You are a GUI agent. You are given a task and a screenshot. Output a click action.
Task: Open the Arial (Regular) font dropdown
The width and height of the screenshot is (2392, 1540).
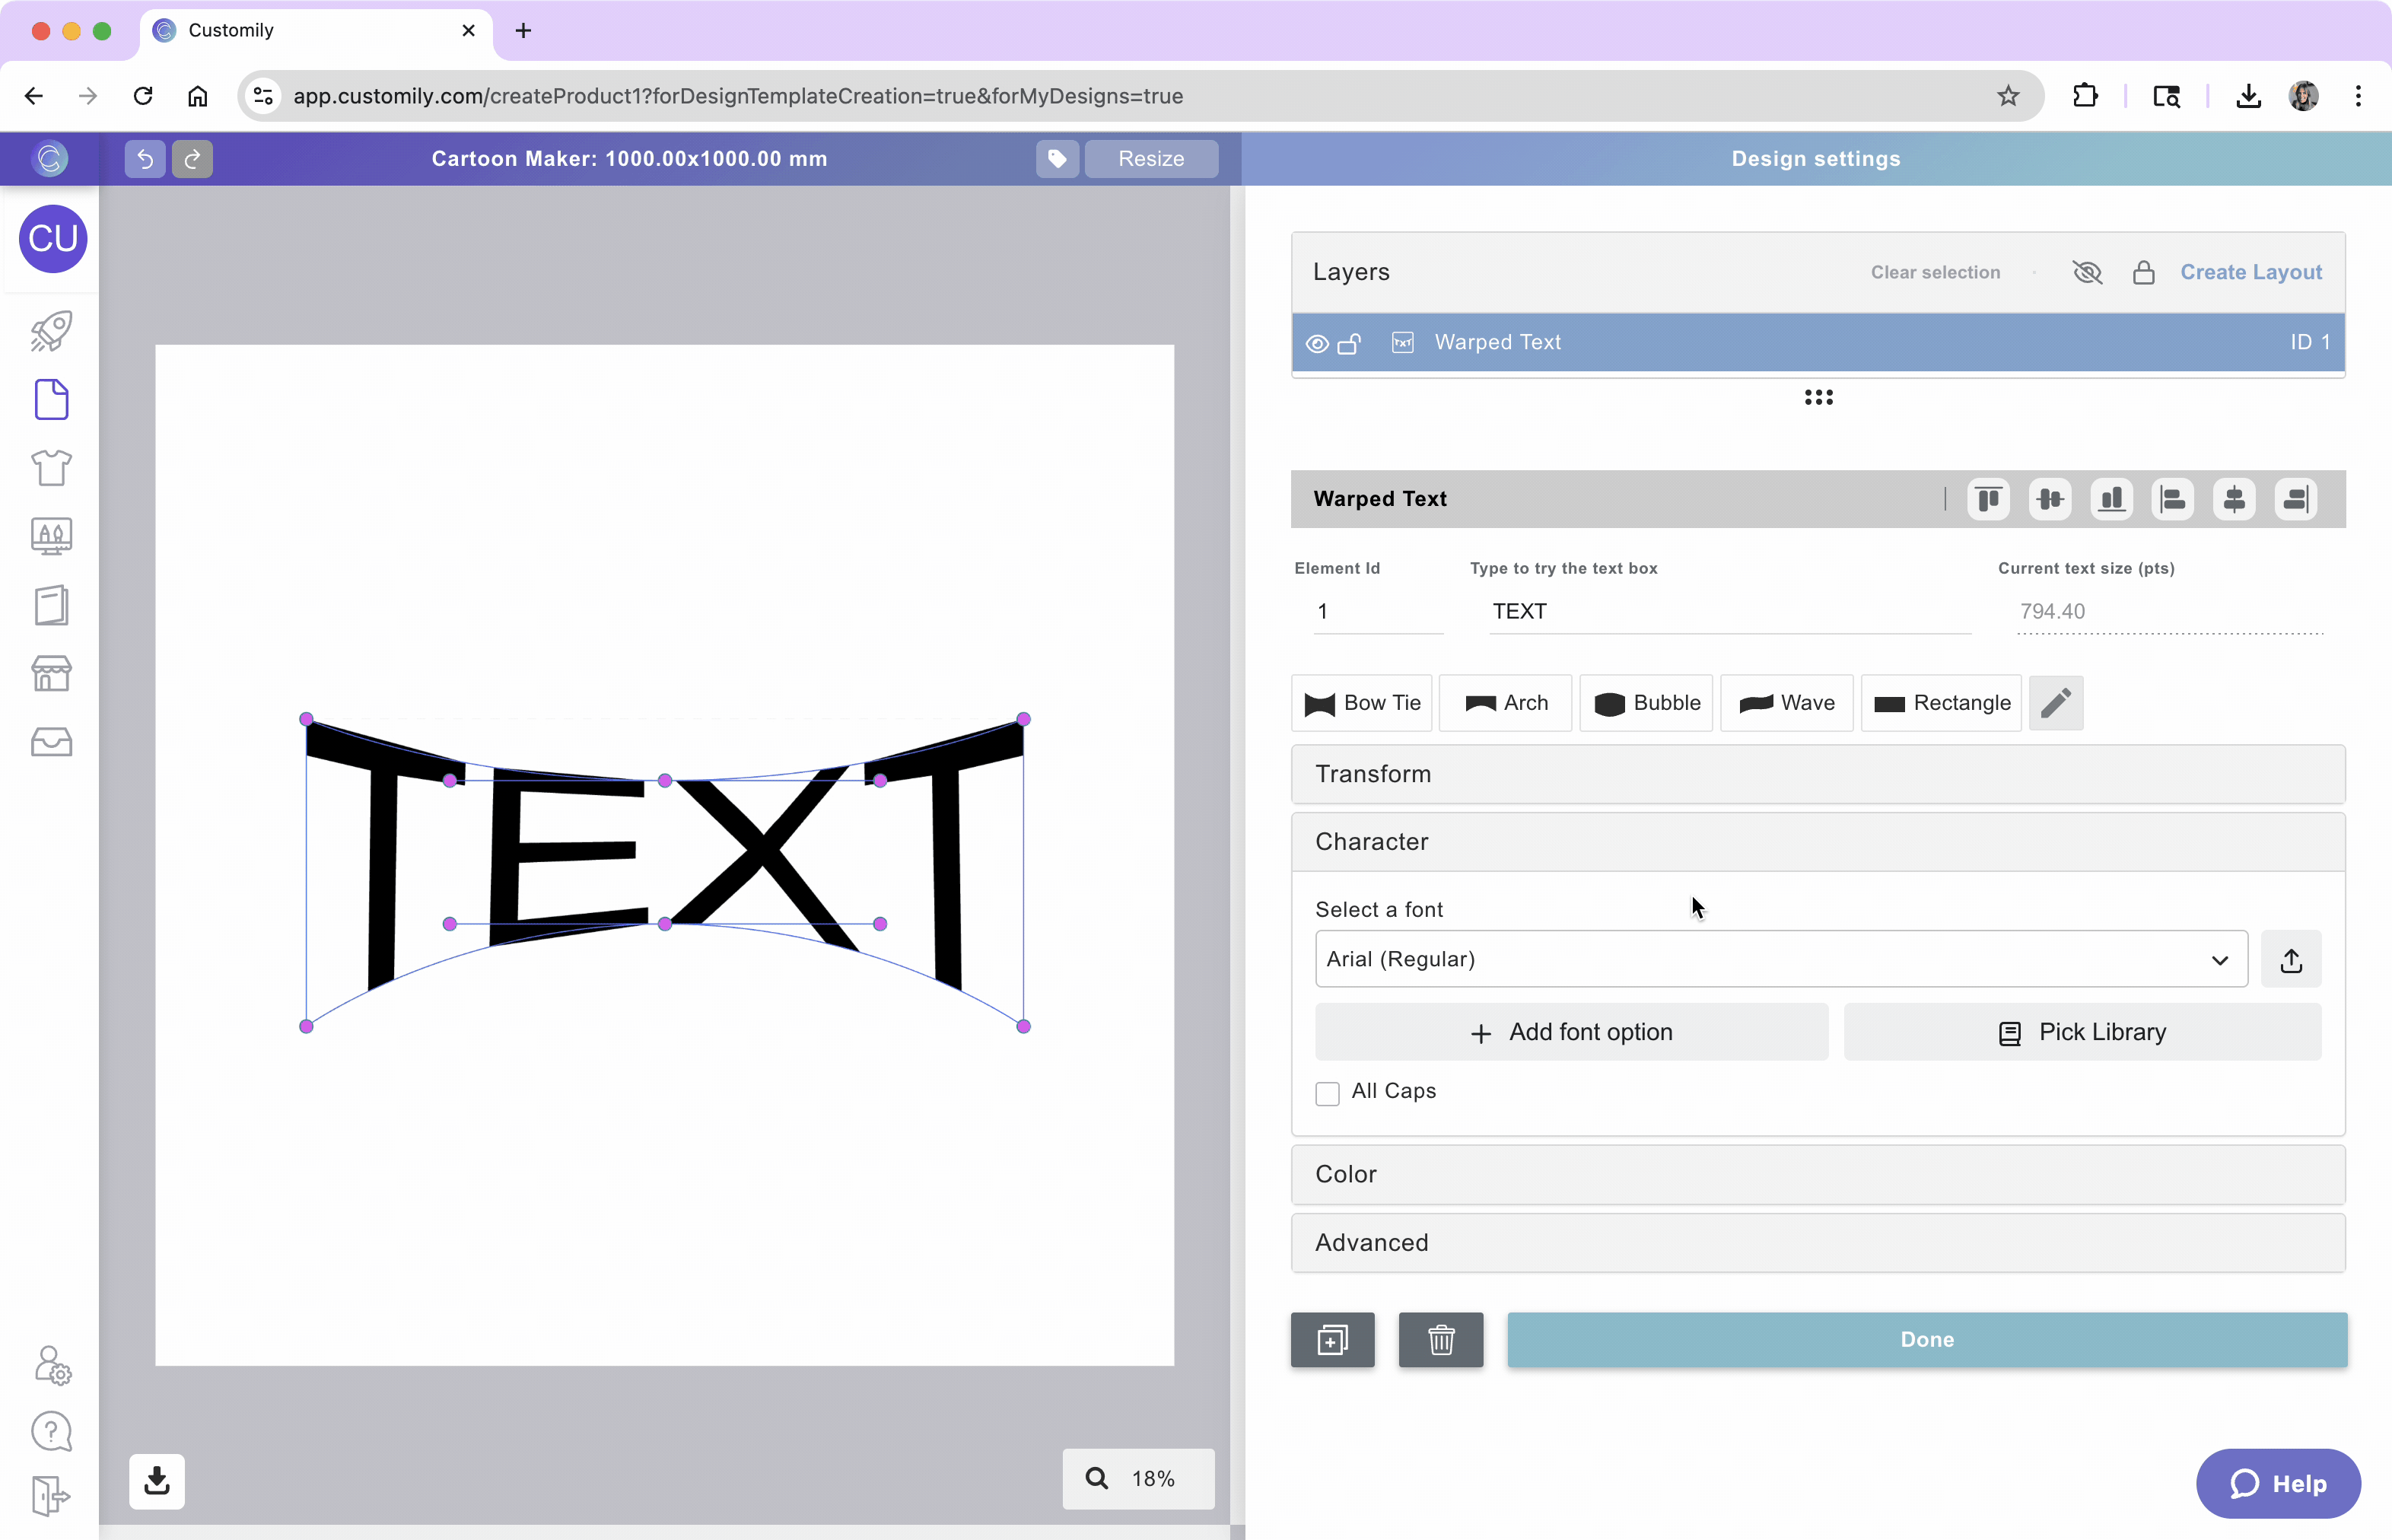tap(1780, 960)
